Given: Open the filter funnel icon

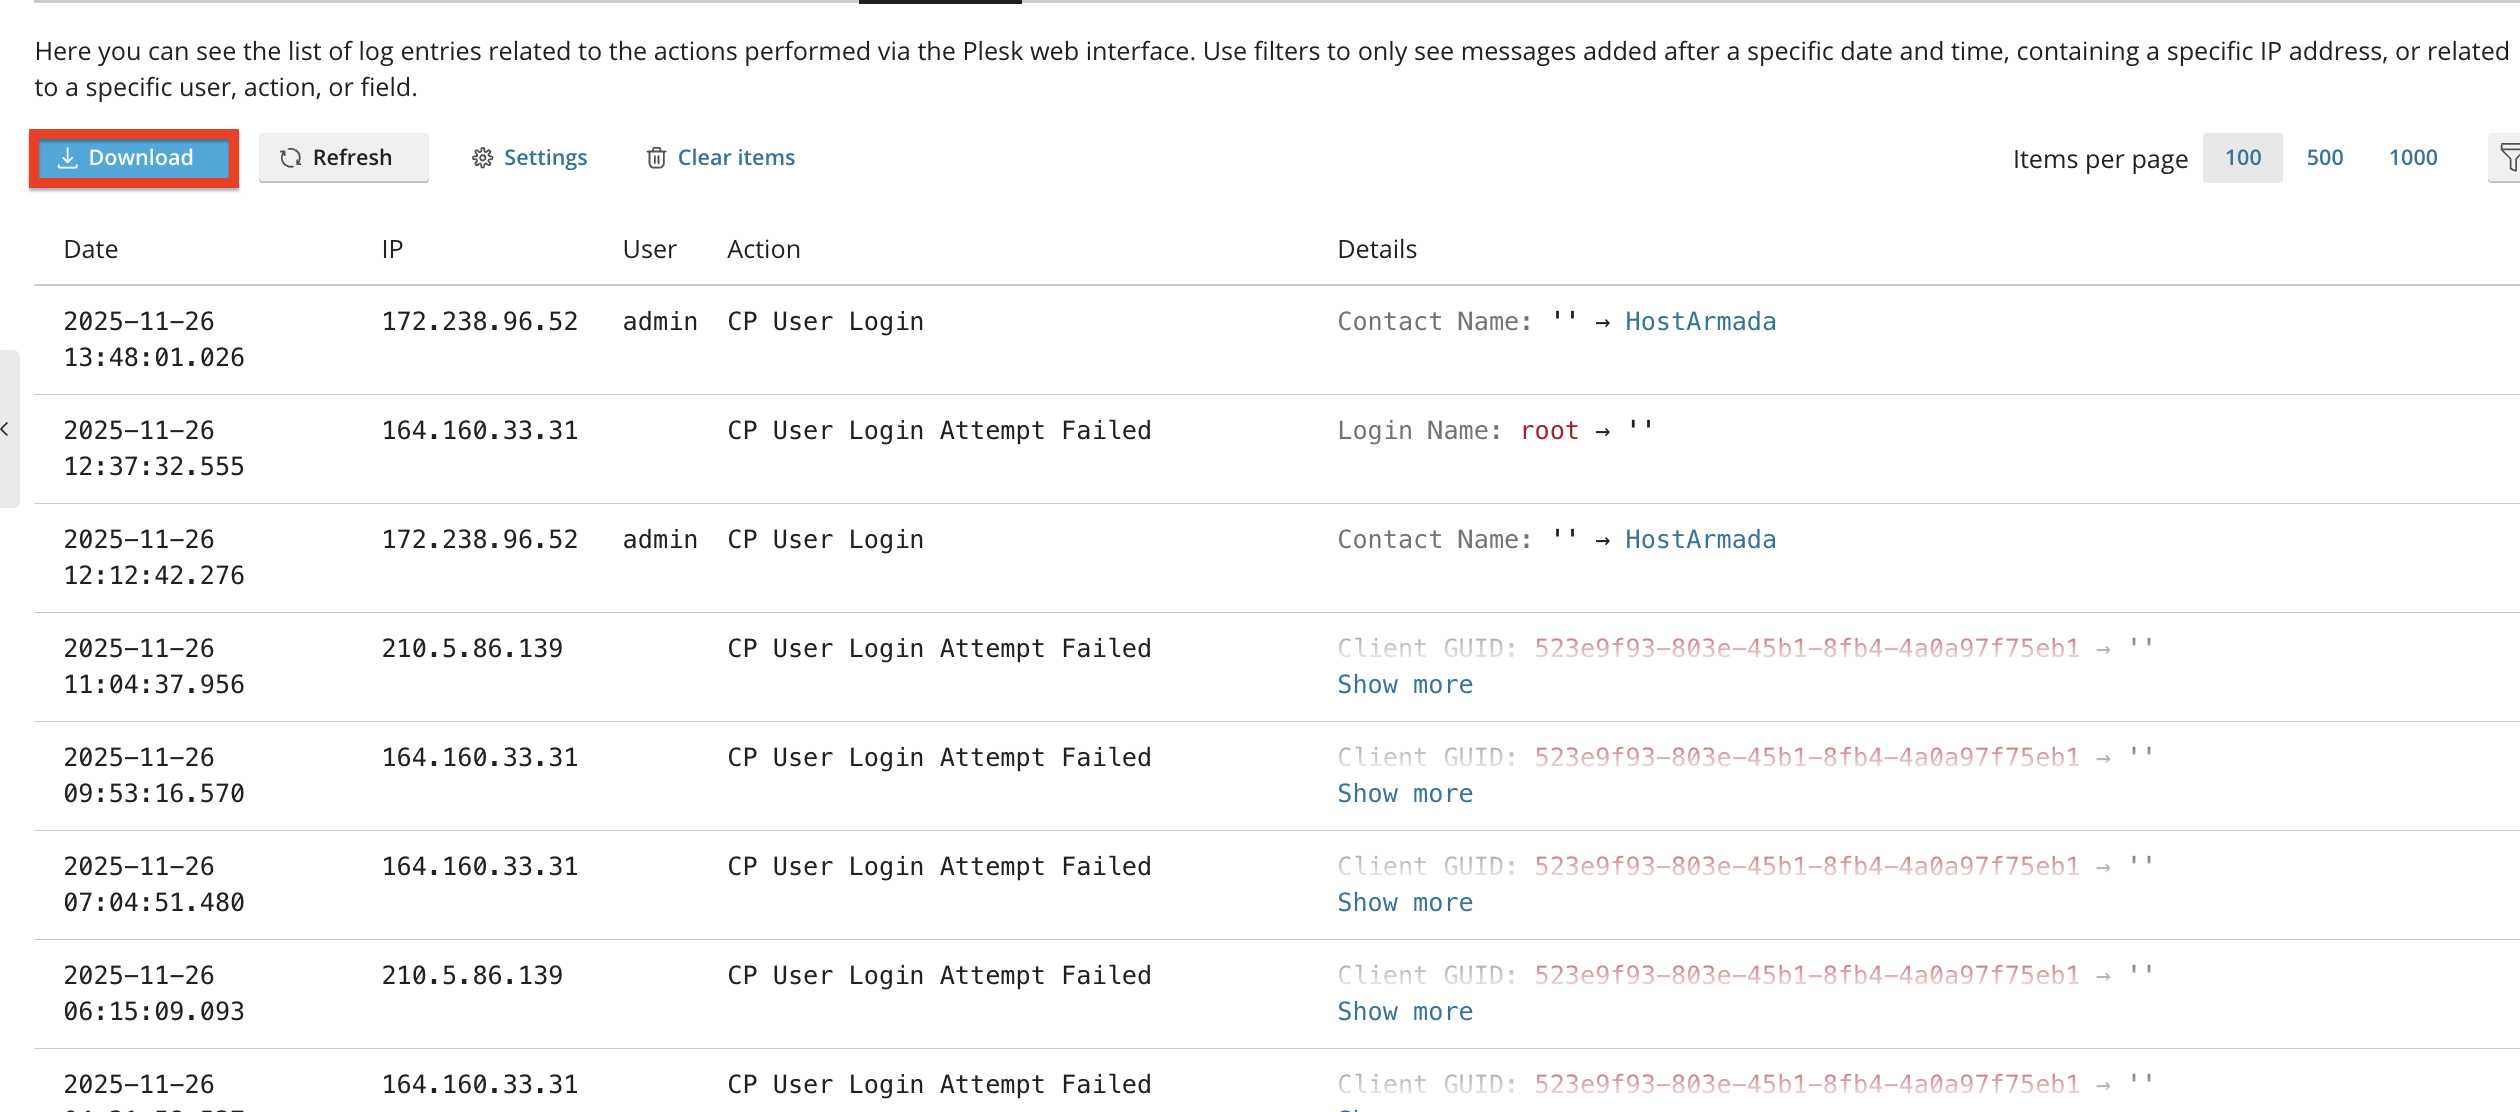Looking at the screenshot, I should (2509, 158).
